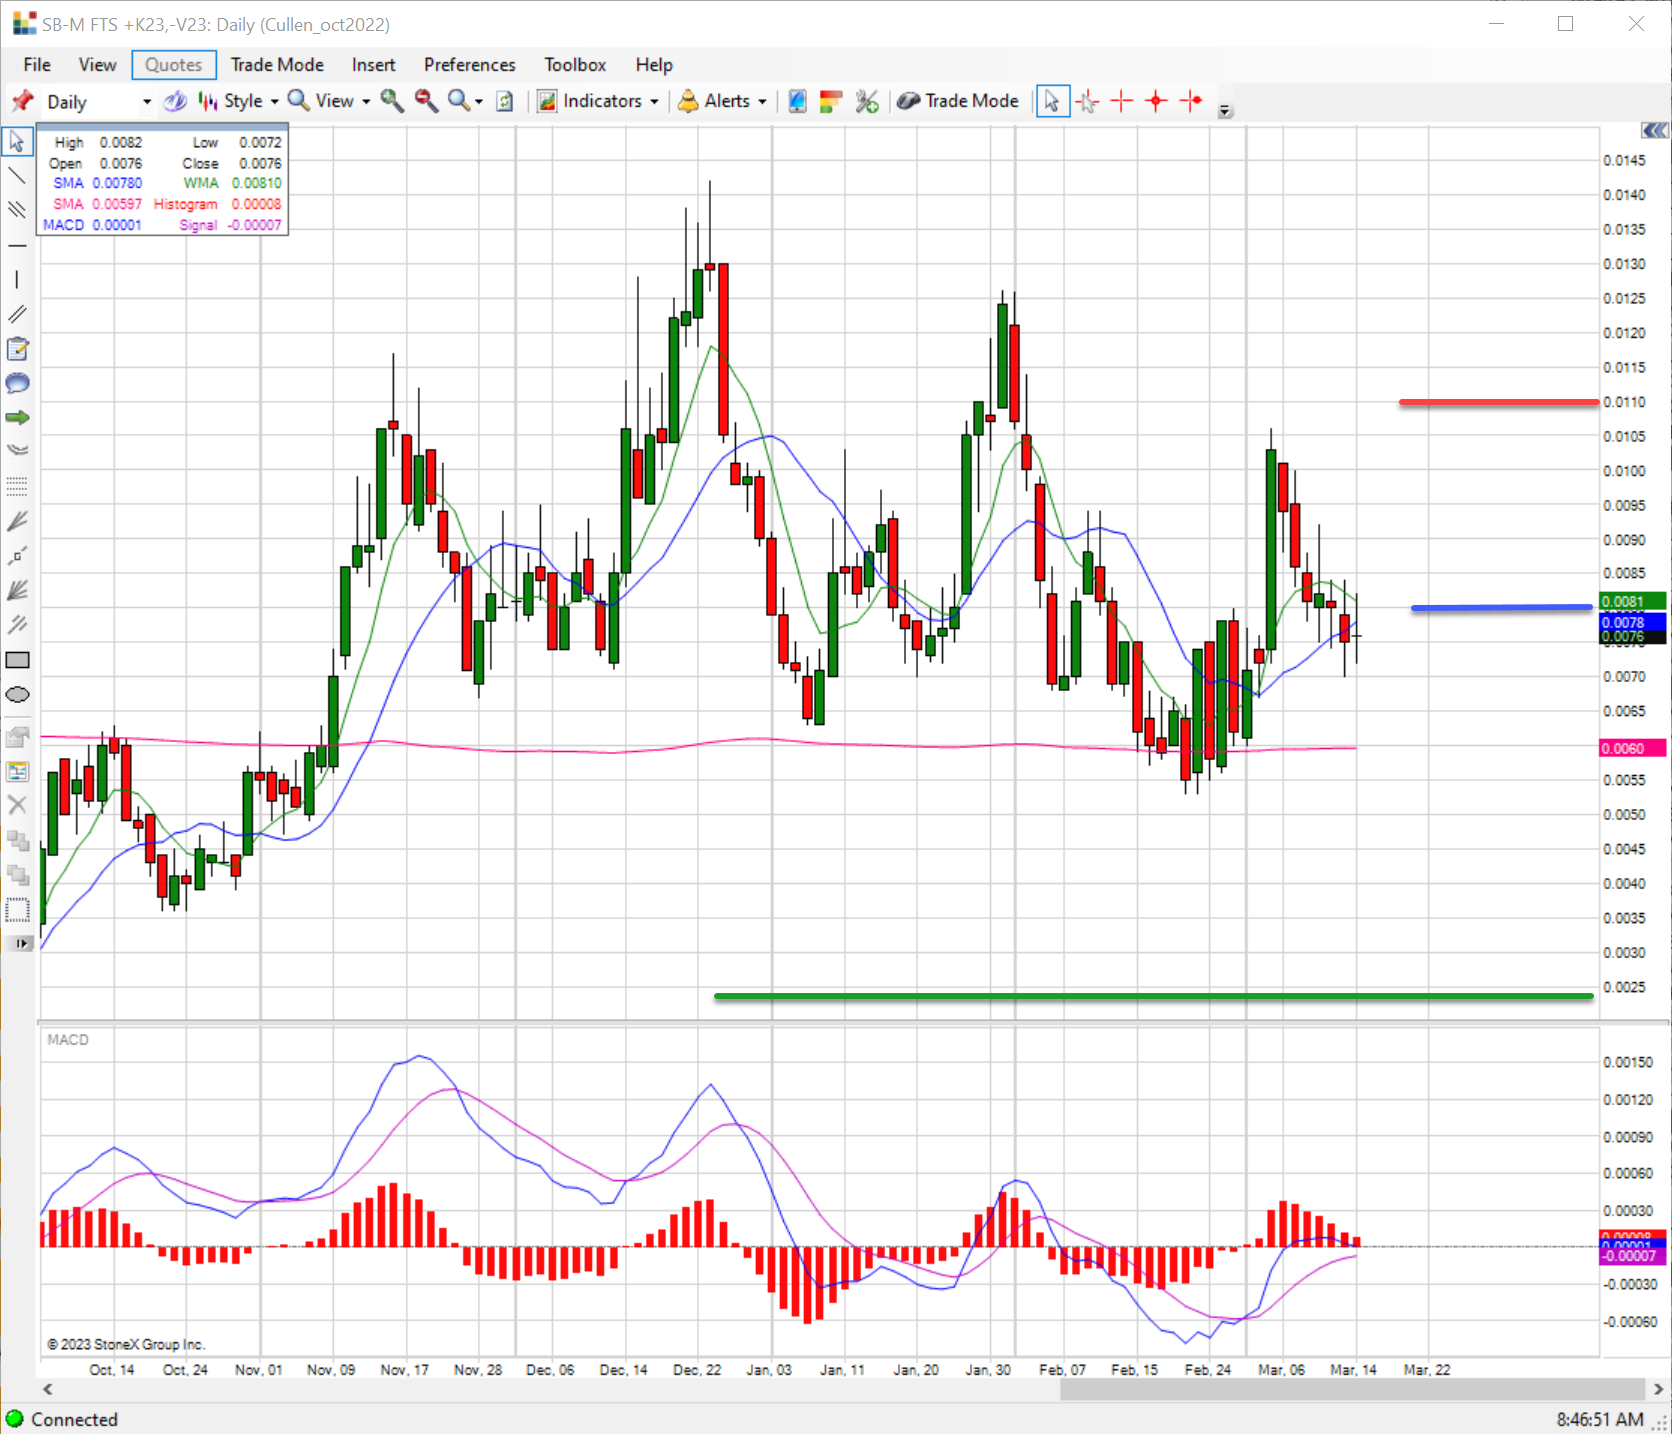Open the Trade Mode menu in menu bar
The width and height of the screenshot is (1672, 1434).
pos(277,65)
